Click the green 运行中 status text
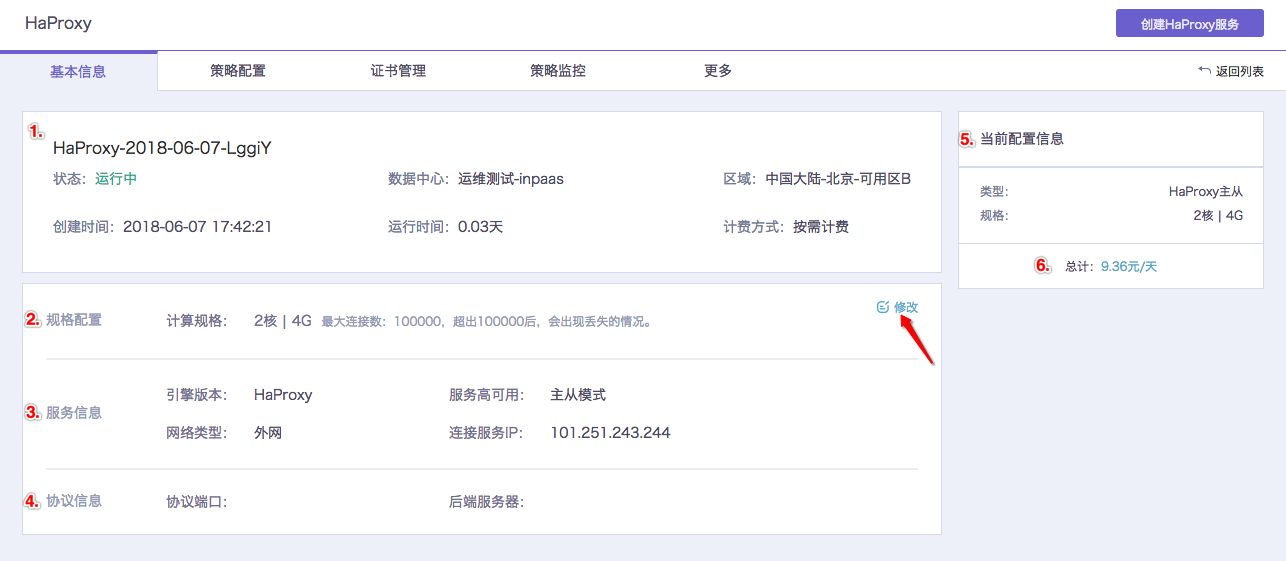1286x561 pixels. [x=116, y=180]
